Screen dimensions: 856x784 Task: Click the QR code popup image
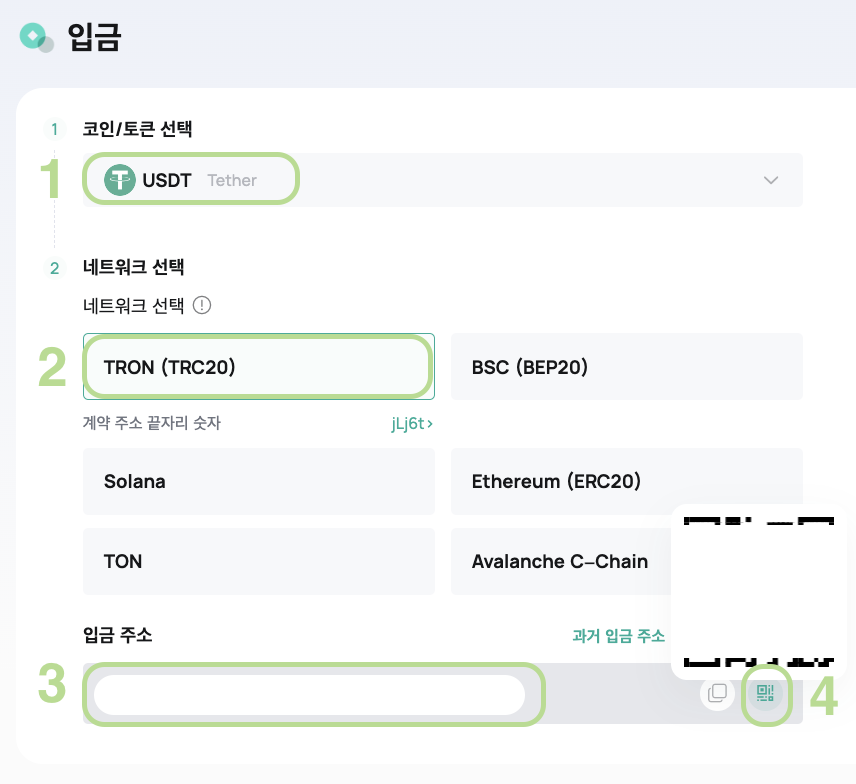759,592
